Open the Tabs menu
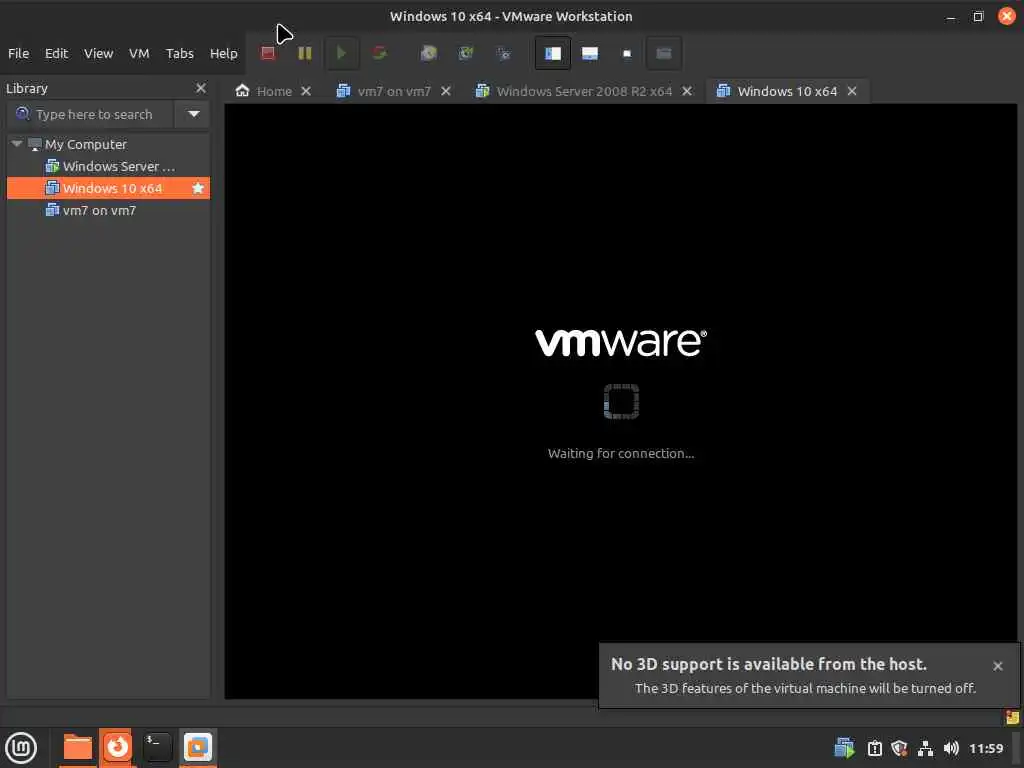Image resolution: width=1024 pixels, height=768 pixels. pyautogui.click(x=180, y=54)
